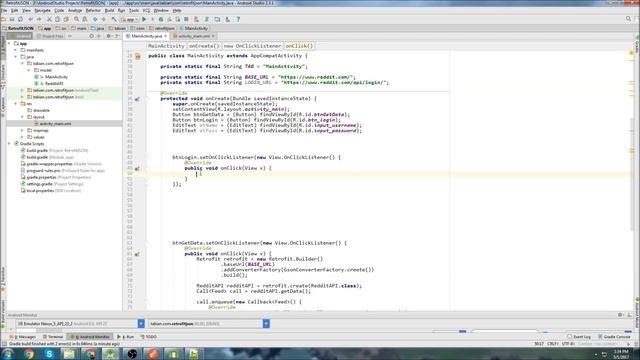Select RedditAPI in the project tree
This screenshot has width=640, height=360.
pos(54,83)
